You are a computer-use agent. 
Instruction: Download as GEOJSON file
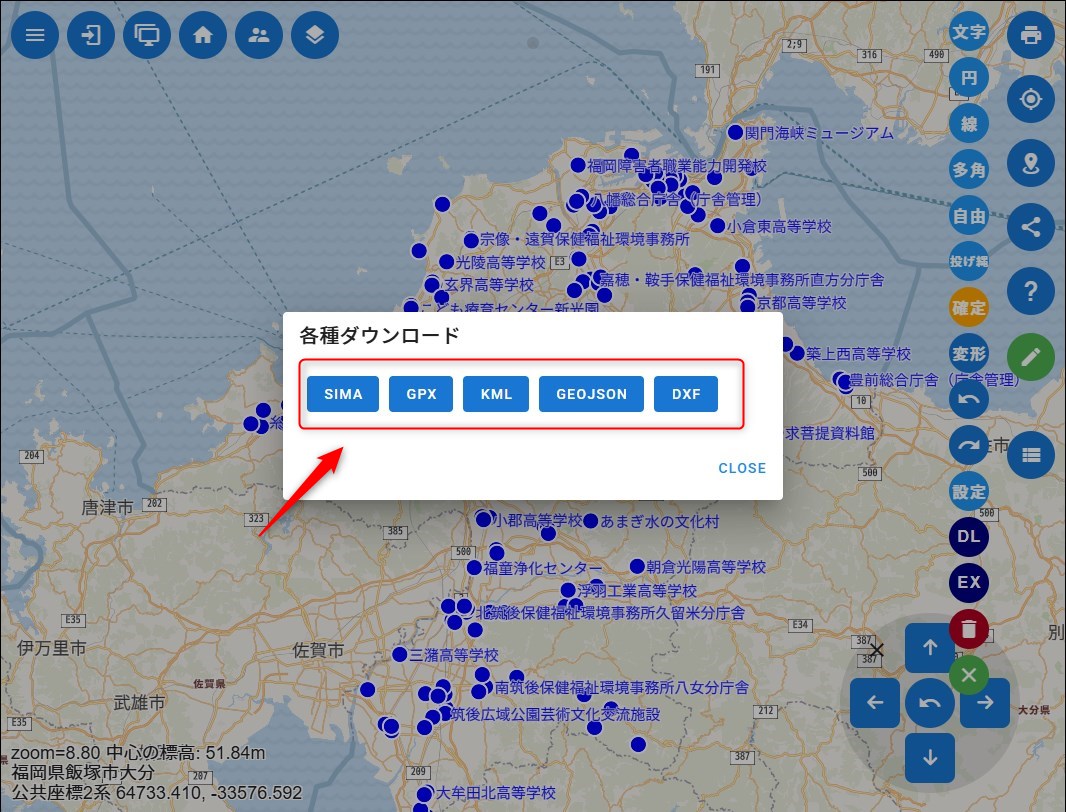point(591,394)
